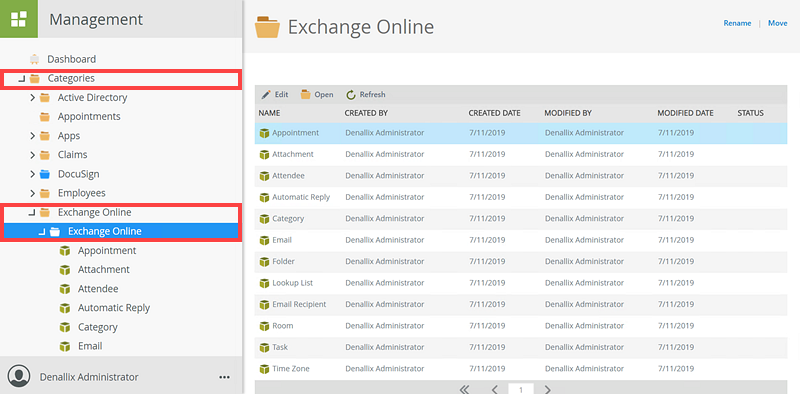Click the Open folder icon in toolbar
Screen dimensions: 800x394
pyautogui.click(x=305, y=94)
